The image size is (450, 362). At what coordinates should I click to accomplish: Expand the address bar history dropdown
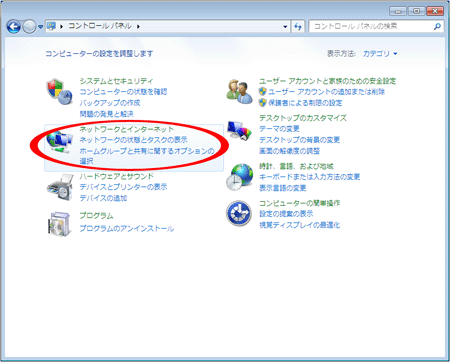click(x=285, y=26)
